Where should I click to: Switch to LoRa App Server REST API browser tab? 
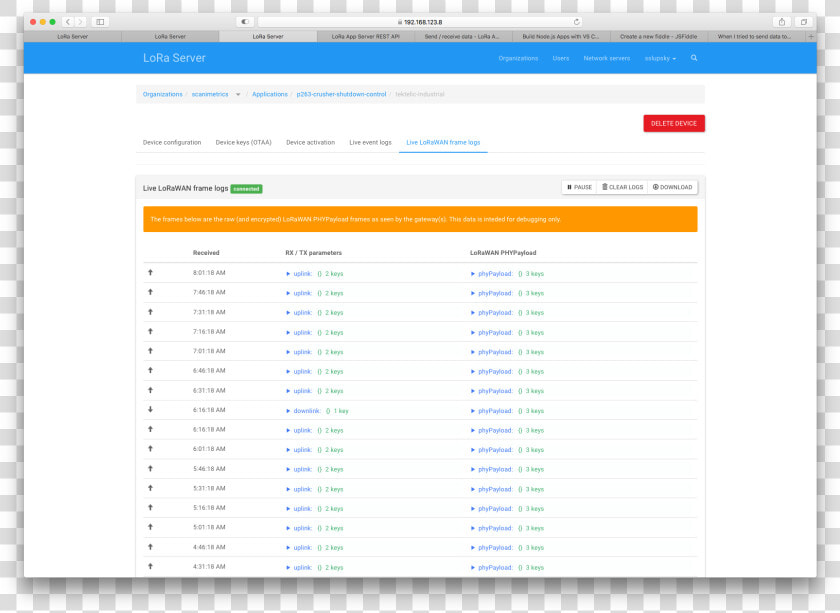tap(365, 36)
